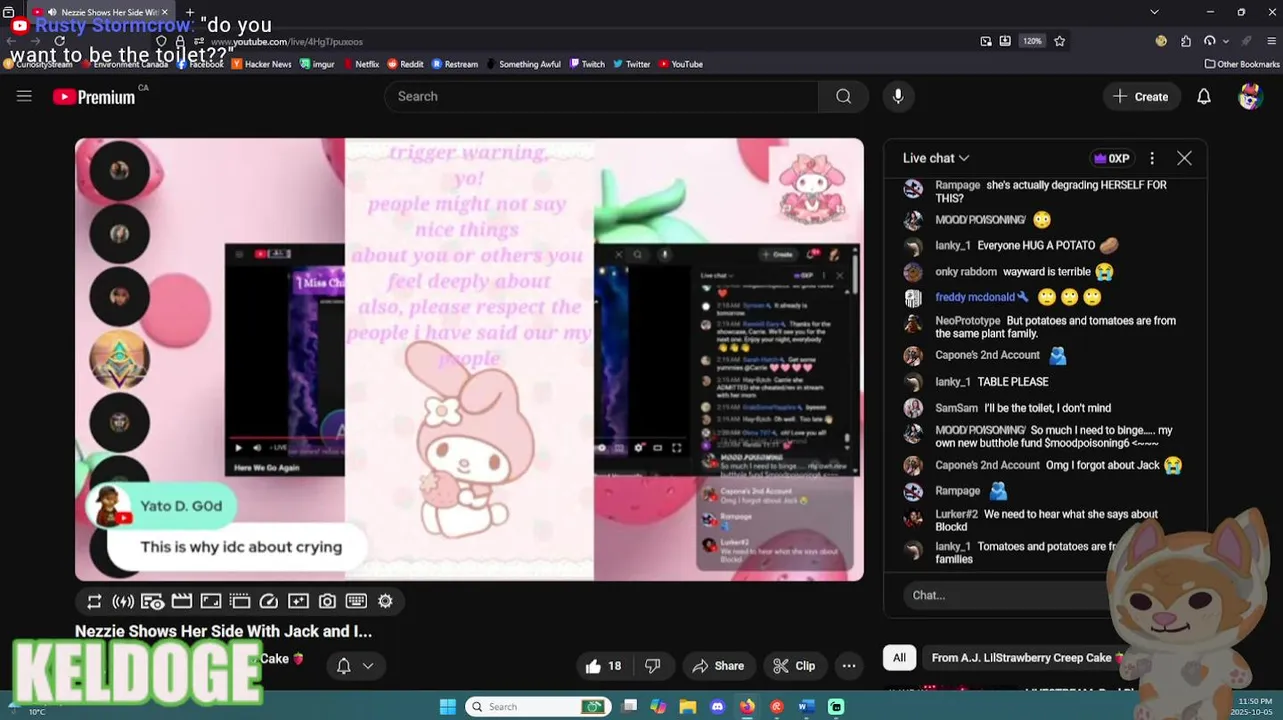Open the Environment Canada bookmark
The height and width of the screenshot is (720, 1283).
click(125, 64)
